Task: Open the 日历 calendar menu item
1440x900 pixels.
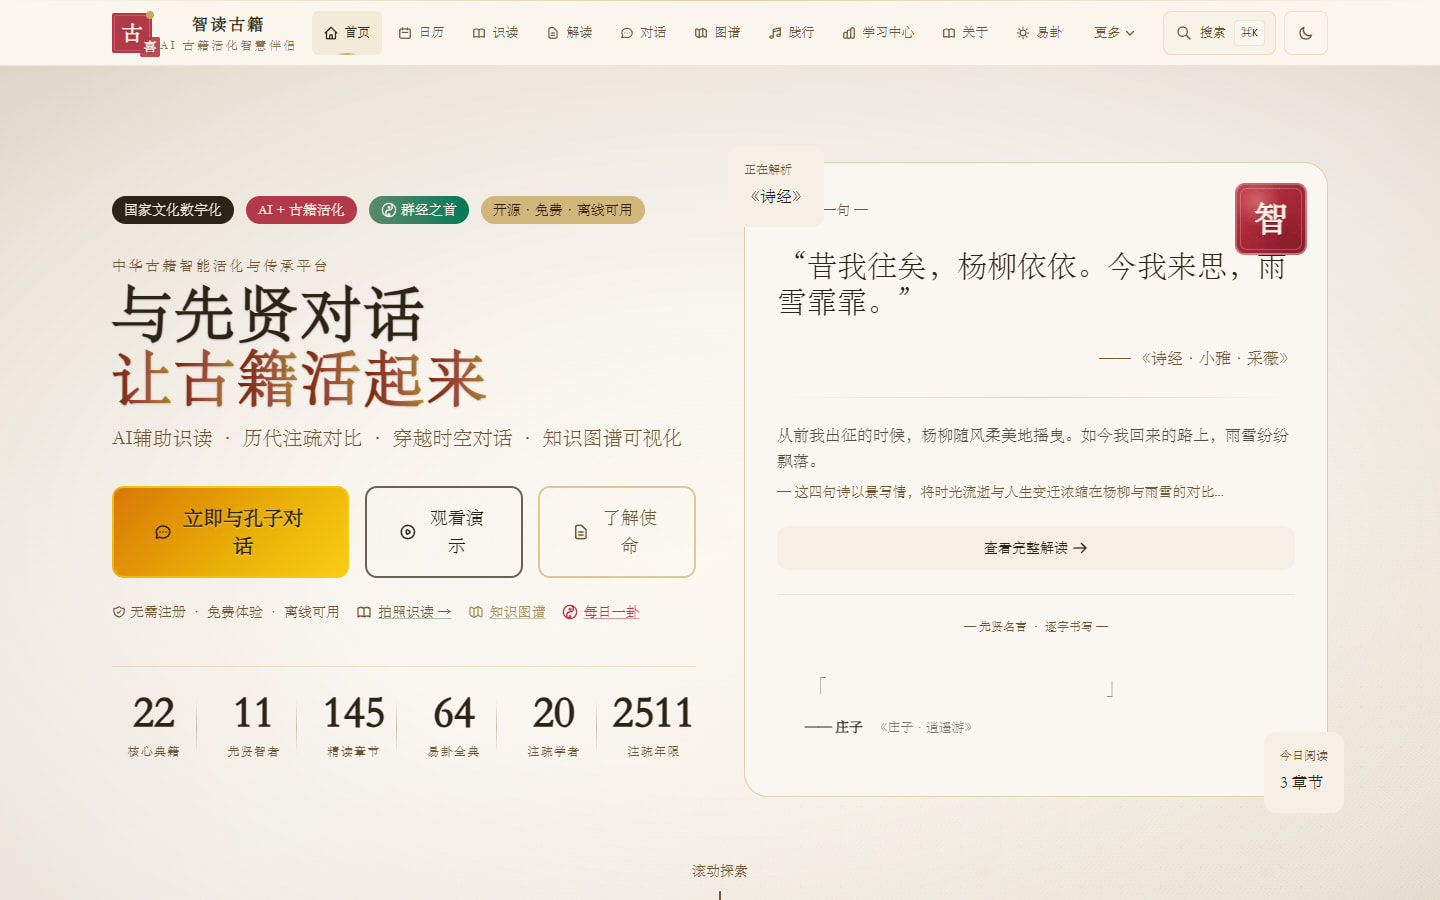Action: point(421,33)
